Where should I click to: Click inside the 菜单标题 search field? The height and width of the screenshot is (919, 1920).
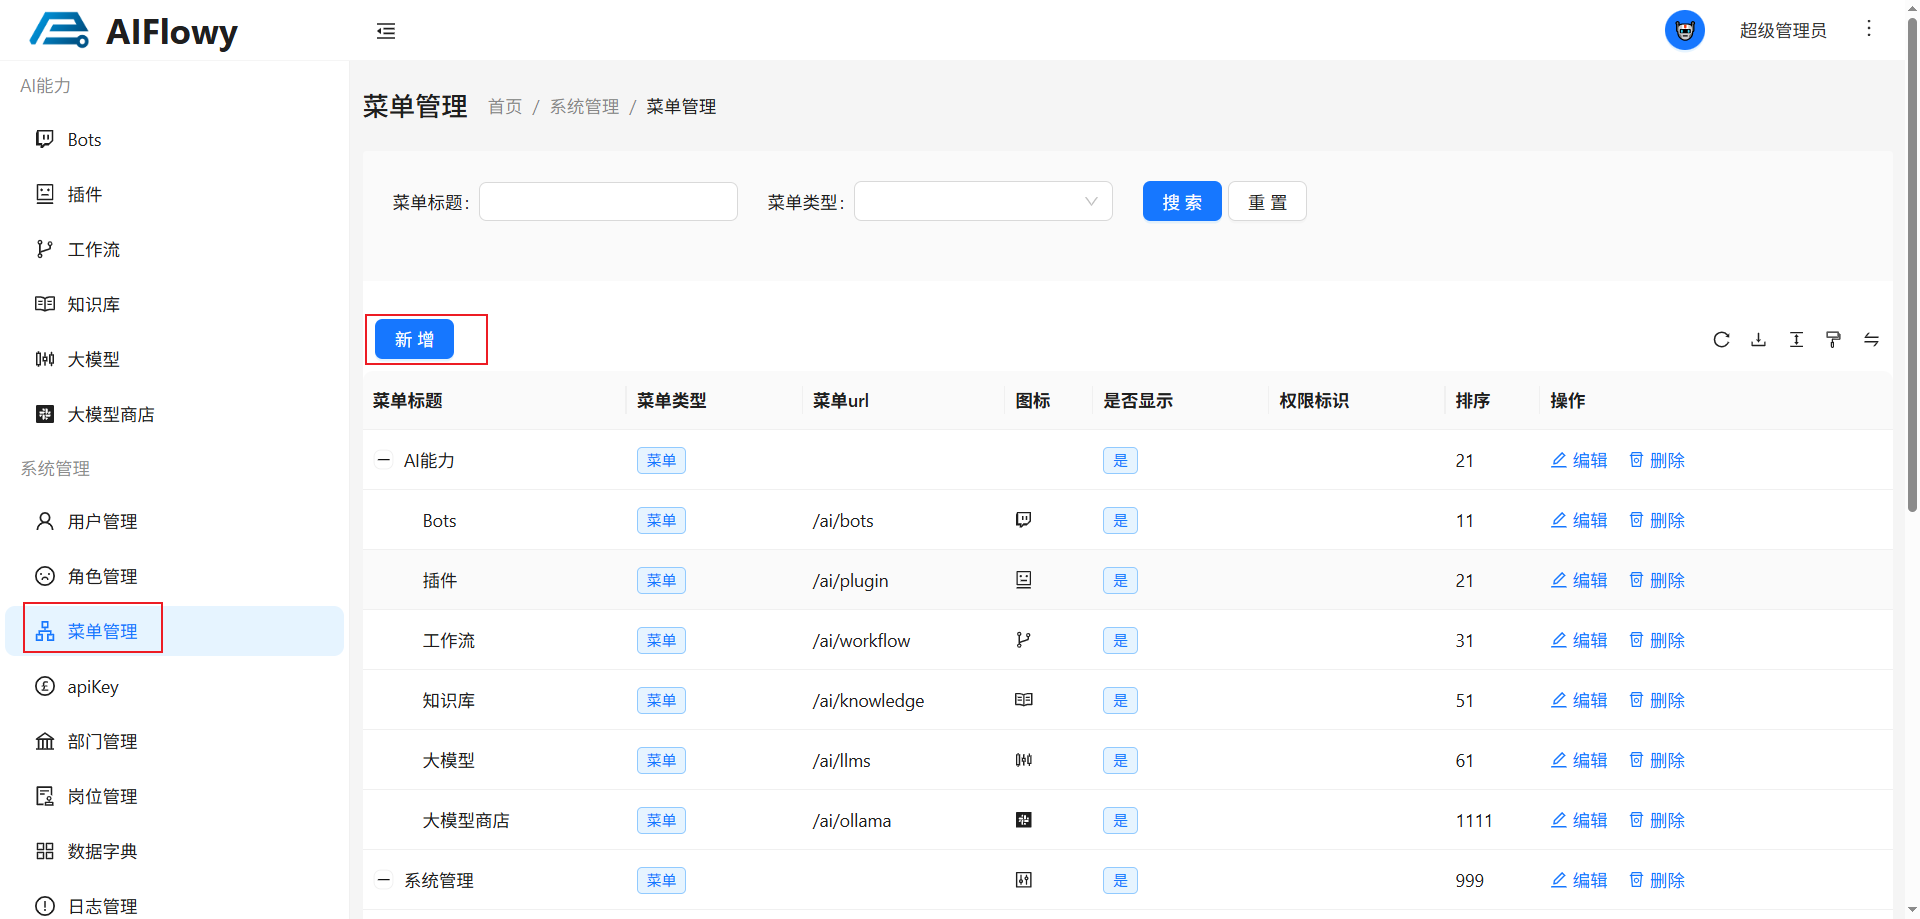tap(608, 201)
